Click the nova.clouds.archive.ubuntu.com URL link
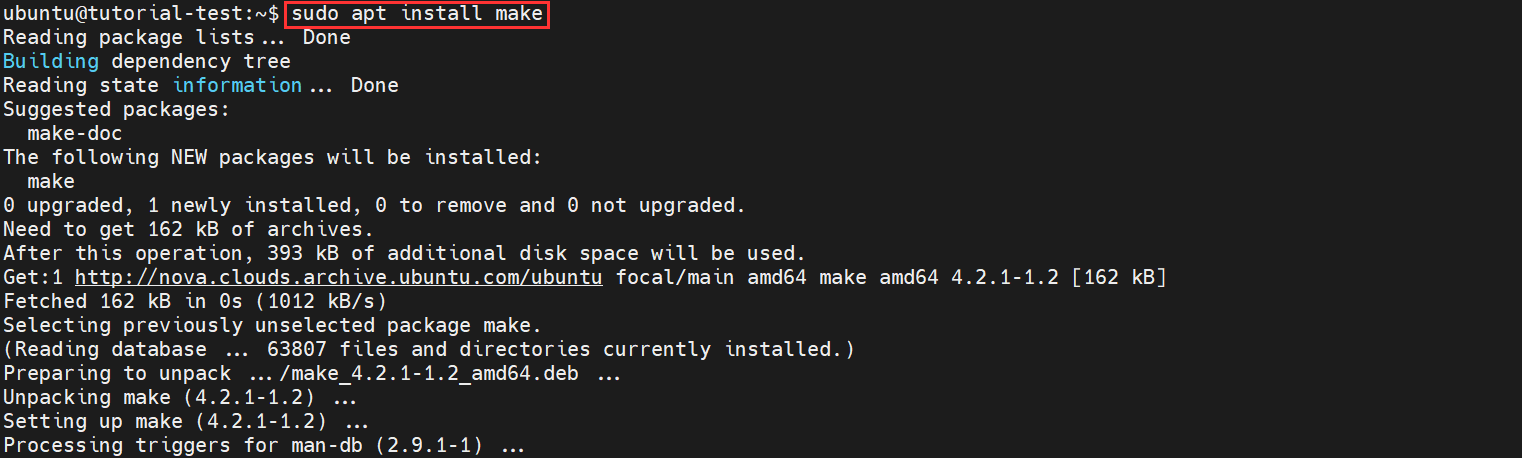1522x458 pixels. point(339,277)
